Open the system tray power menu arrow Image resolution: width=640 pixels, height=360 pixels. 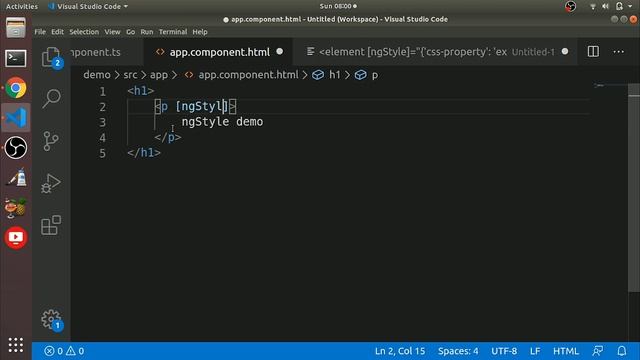[630, 6]
